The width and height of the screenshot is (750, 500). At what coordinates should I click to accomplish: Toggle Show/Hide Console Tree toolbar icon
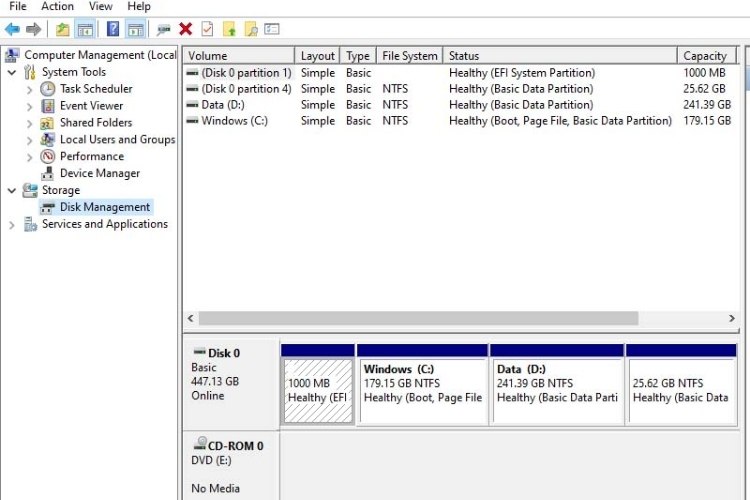tap(85, 29)
